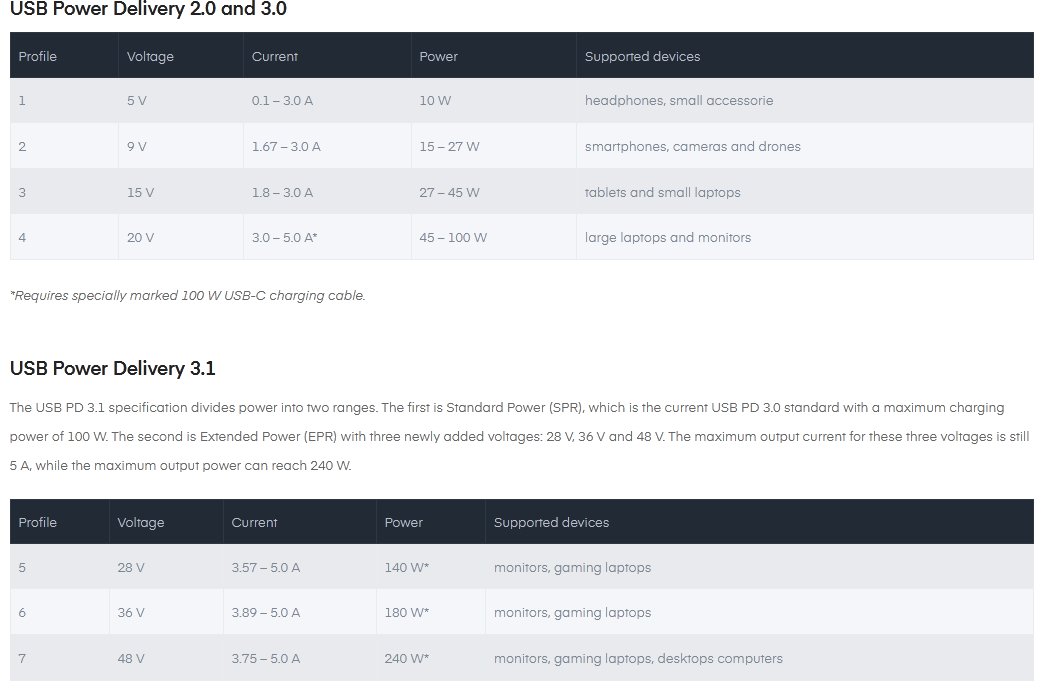
Task: Select the 48 V voltage cell
Action: [131, 658]
